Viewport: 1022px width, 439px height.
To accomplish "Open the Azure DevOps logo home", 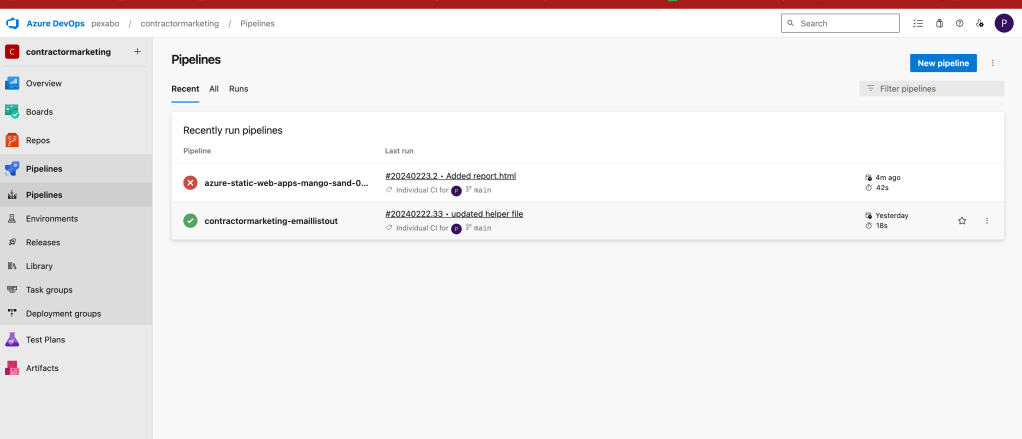I will pyautogui.click(x=12, y=23).
